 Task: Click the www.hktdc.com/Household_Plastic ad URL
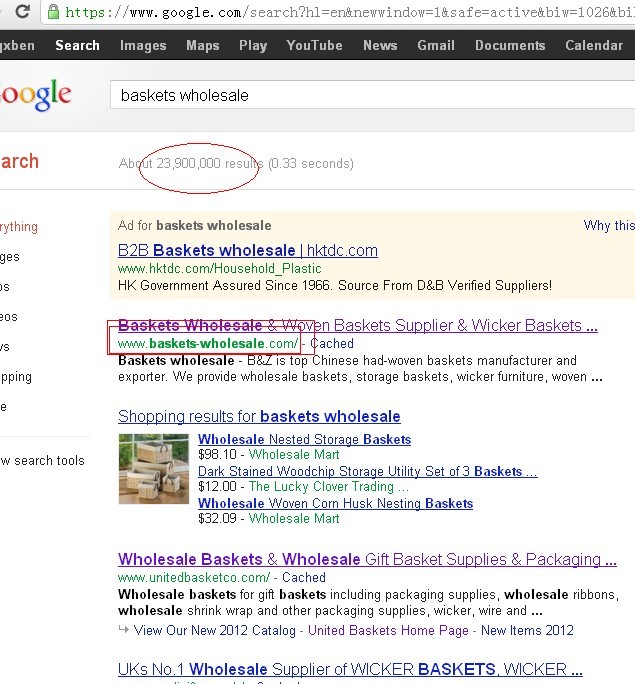pos(219,268)
